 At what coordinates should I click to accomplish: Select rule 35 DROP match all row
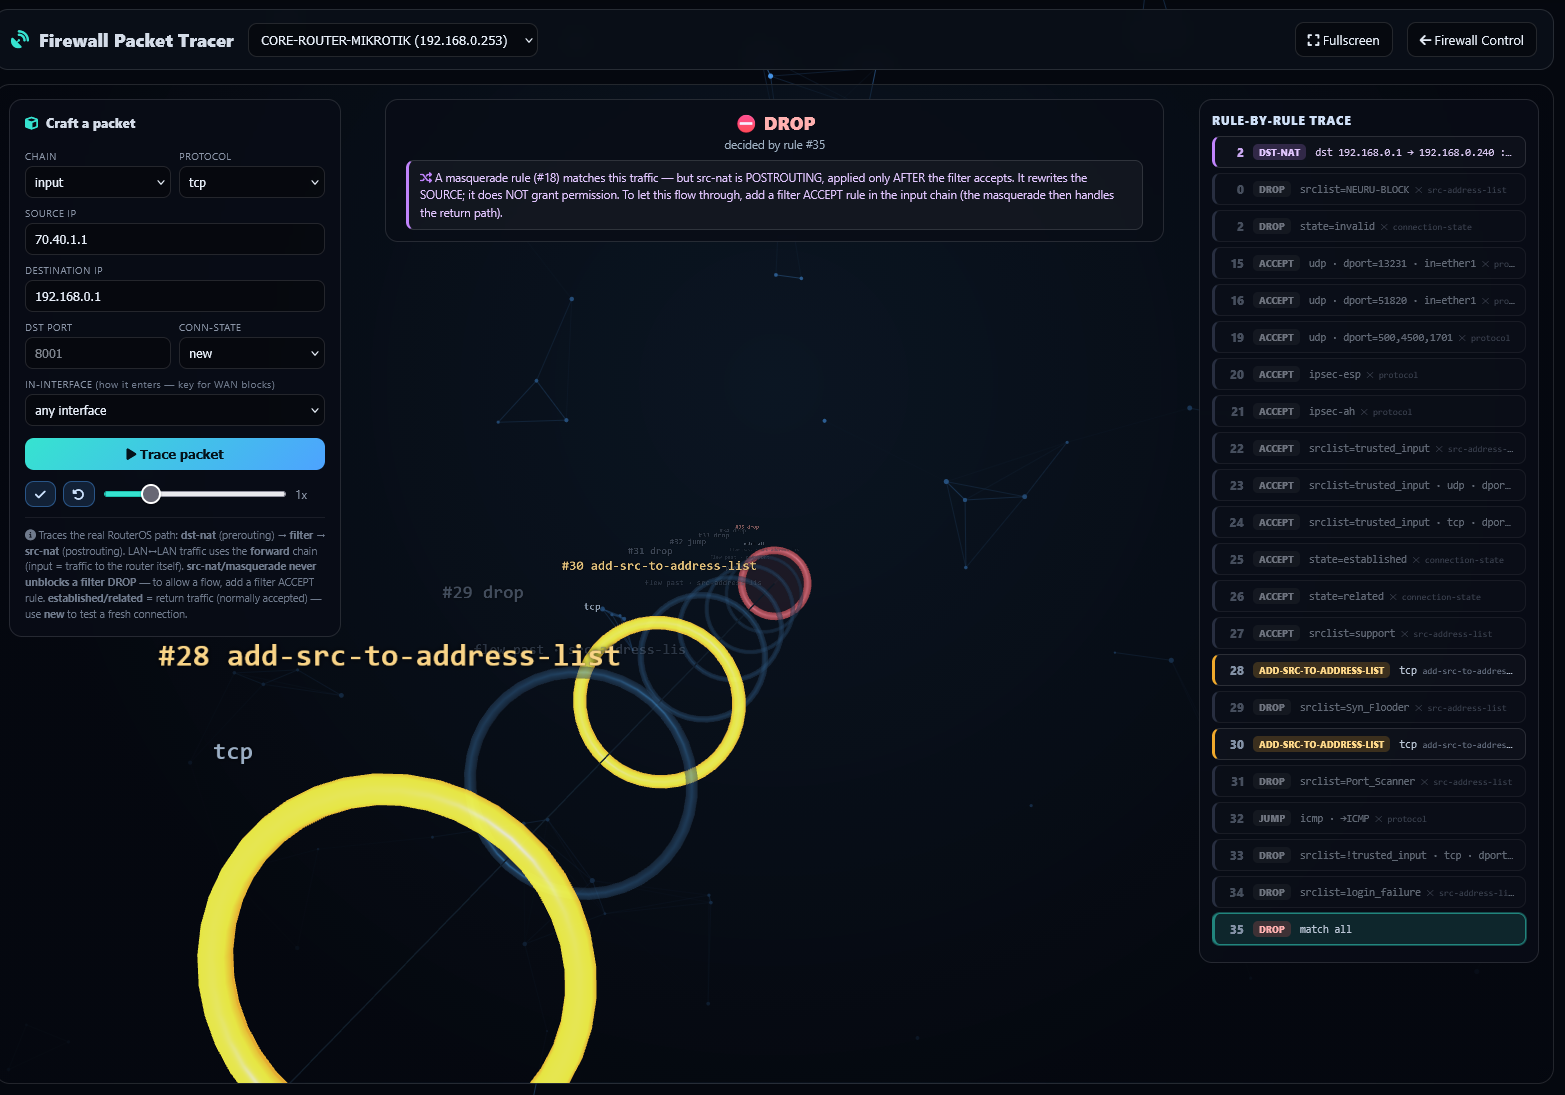pyautogui.click(x=1369, y=929)
